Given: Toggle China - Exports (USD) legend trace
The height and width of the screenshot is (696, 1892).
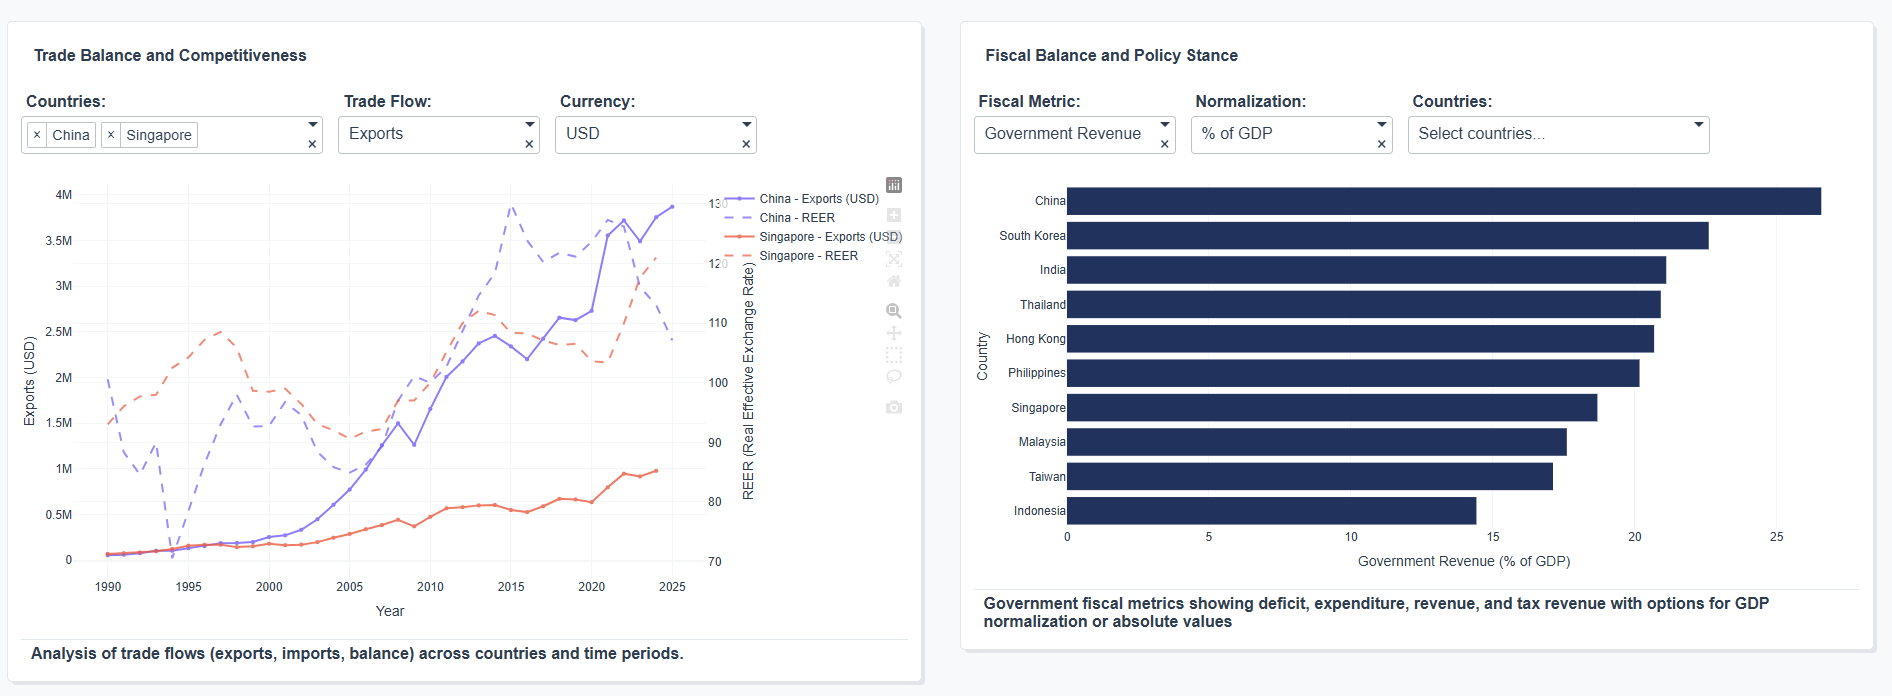Looking at the screenshot, I should [x=818, y=199].
